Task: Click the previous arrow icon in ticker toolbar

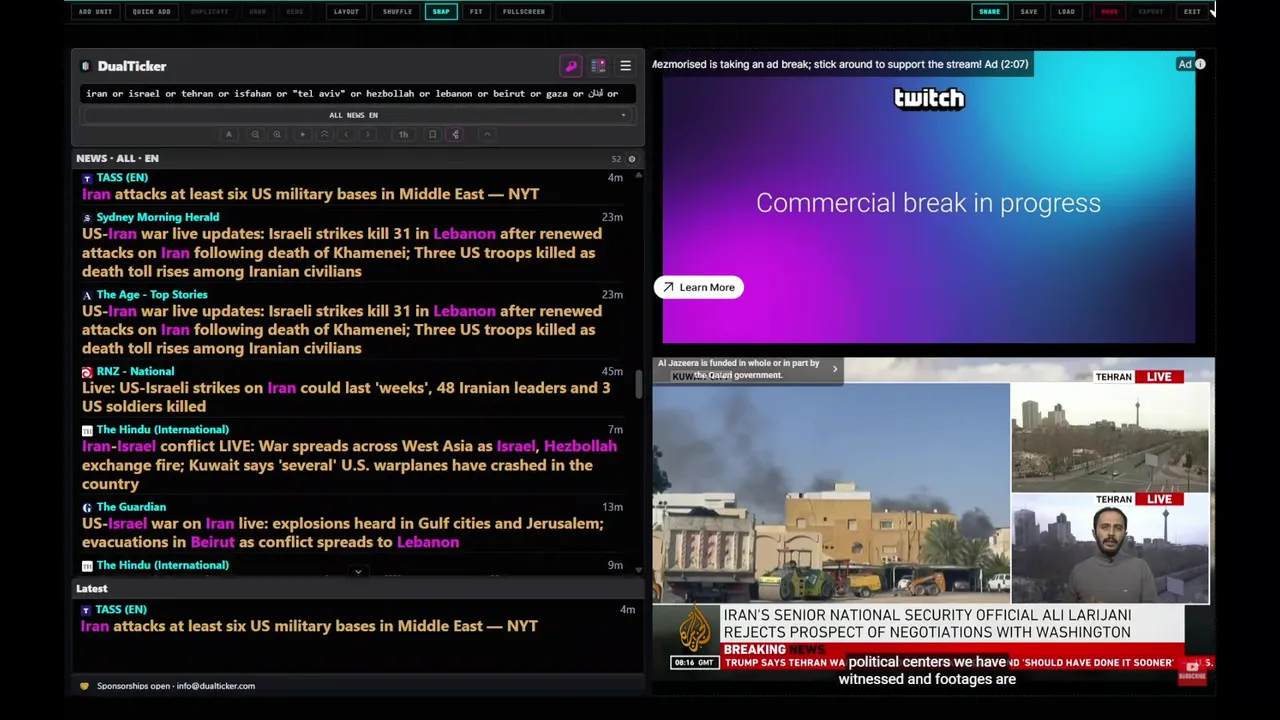Action: click(x=346, y=134)
